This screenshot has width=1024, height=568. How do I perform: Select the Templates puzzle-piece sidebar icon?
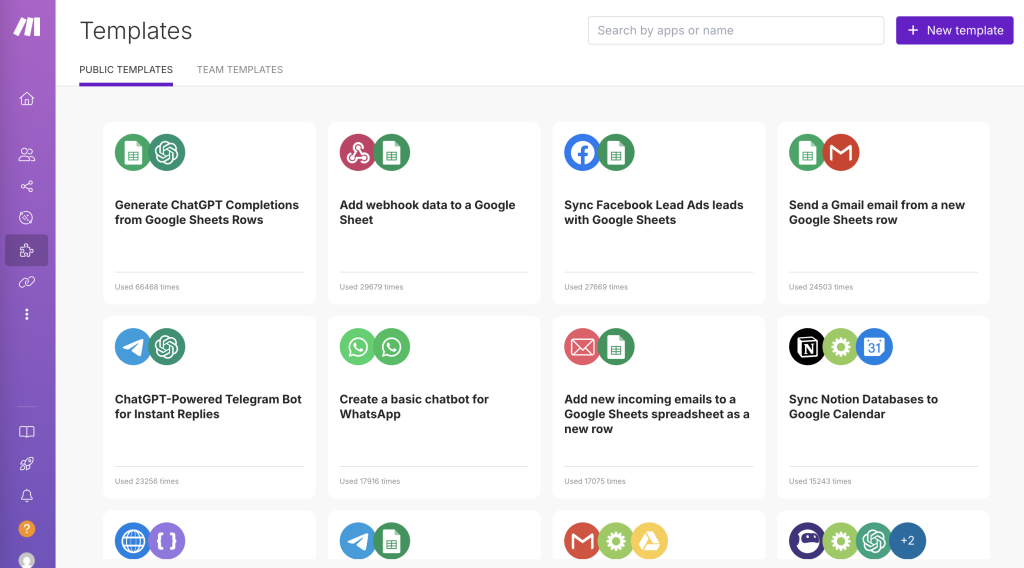coord(27,250)
